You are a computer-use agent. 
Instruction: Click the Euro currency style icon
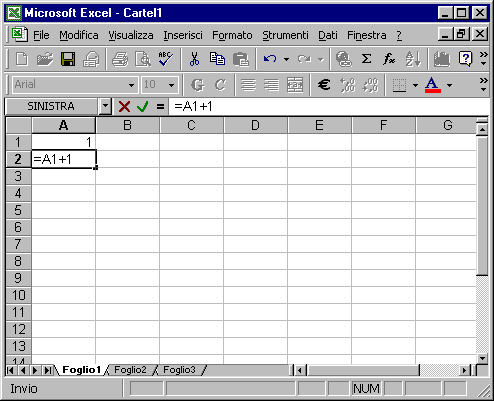click(324, 85)
